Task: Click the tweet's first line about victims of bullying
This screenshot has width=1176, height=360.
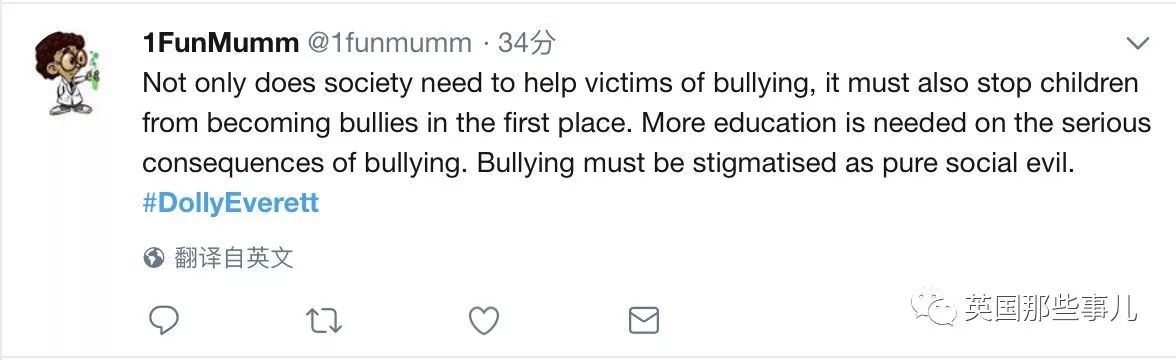Action: click(640, 83)
